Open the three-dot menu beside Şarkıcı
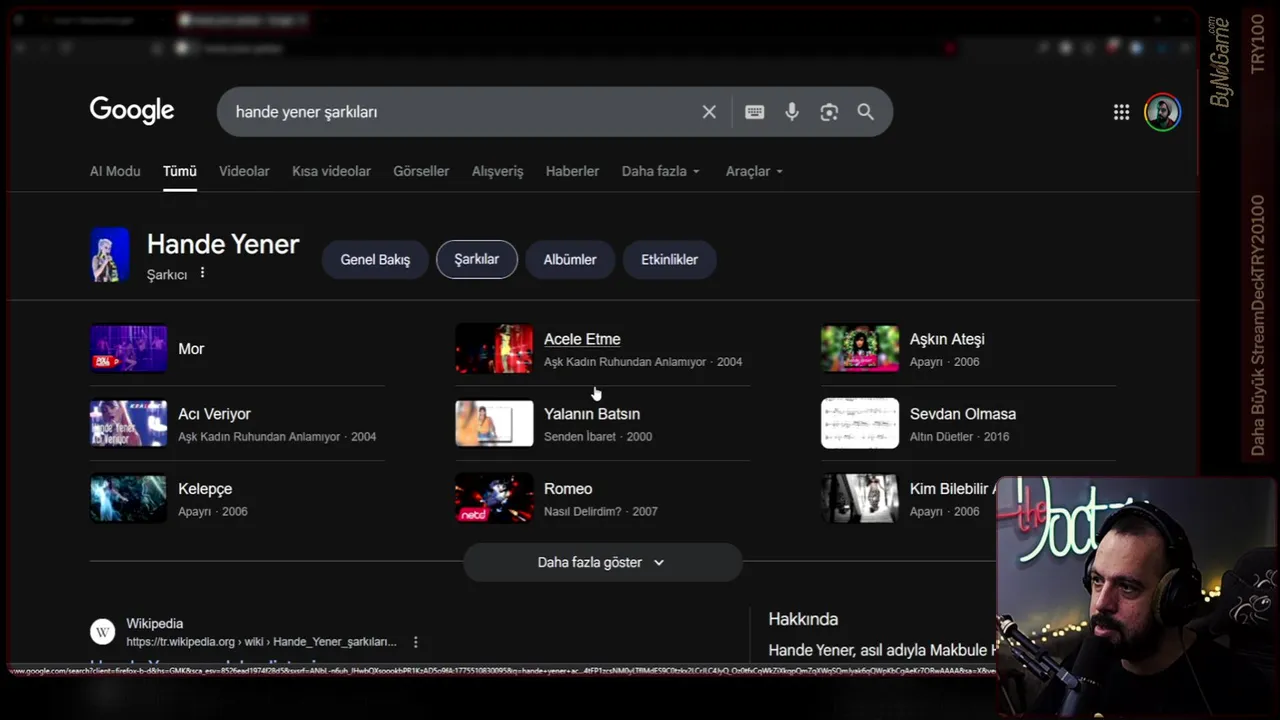1280x720 pixels. point(202,273)
